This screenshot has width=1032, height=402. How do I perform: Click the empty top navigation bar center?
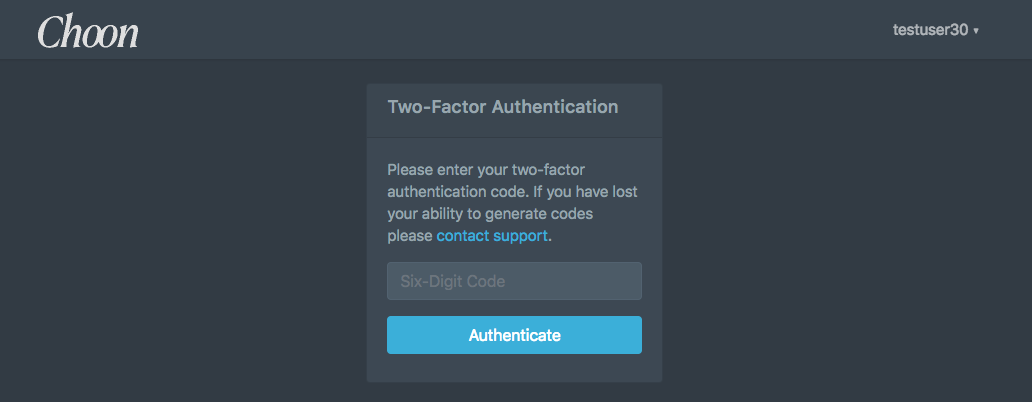[515, 30]
